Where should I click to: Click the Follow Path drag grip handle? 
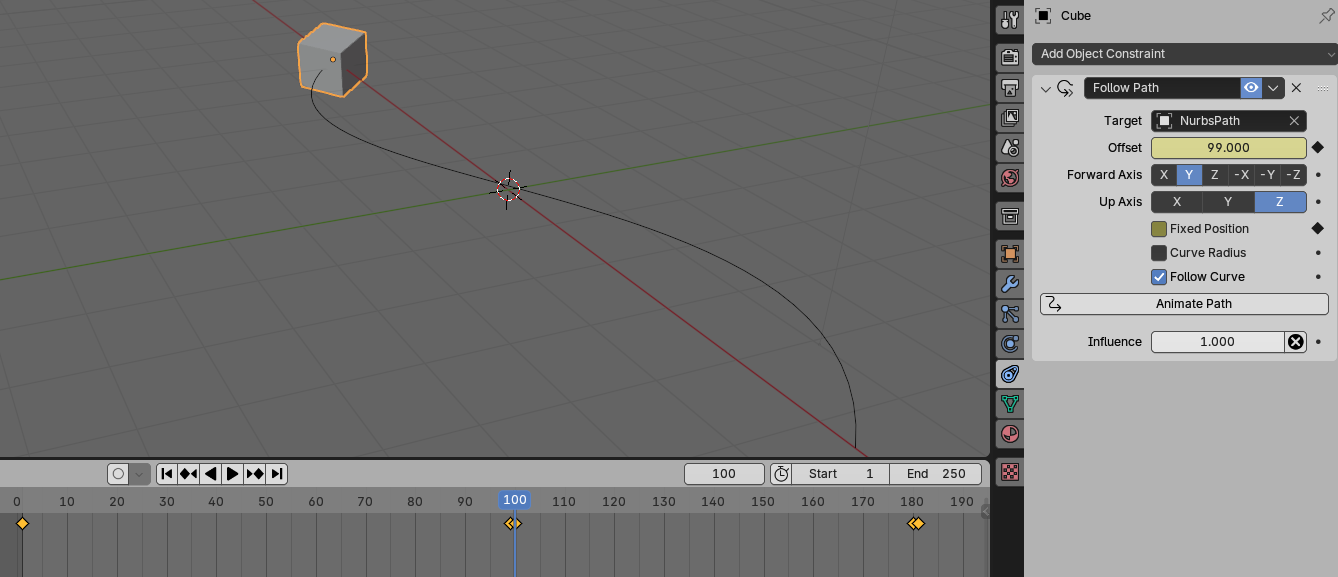click(1322, 88)
